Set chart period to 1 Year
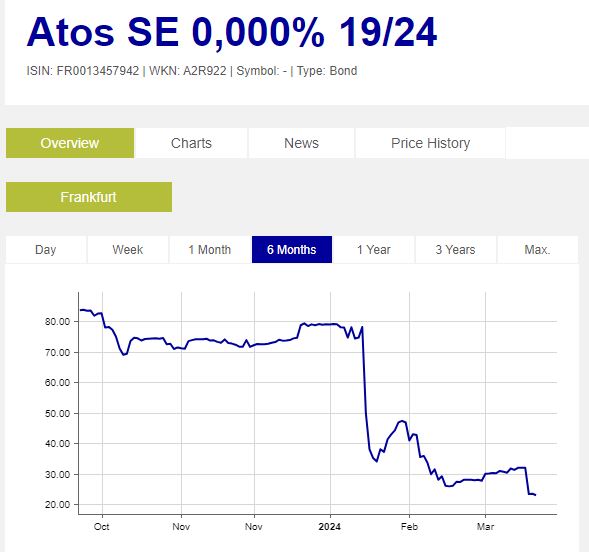 [x=374, y=250]
